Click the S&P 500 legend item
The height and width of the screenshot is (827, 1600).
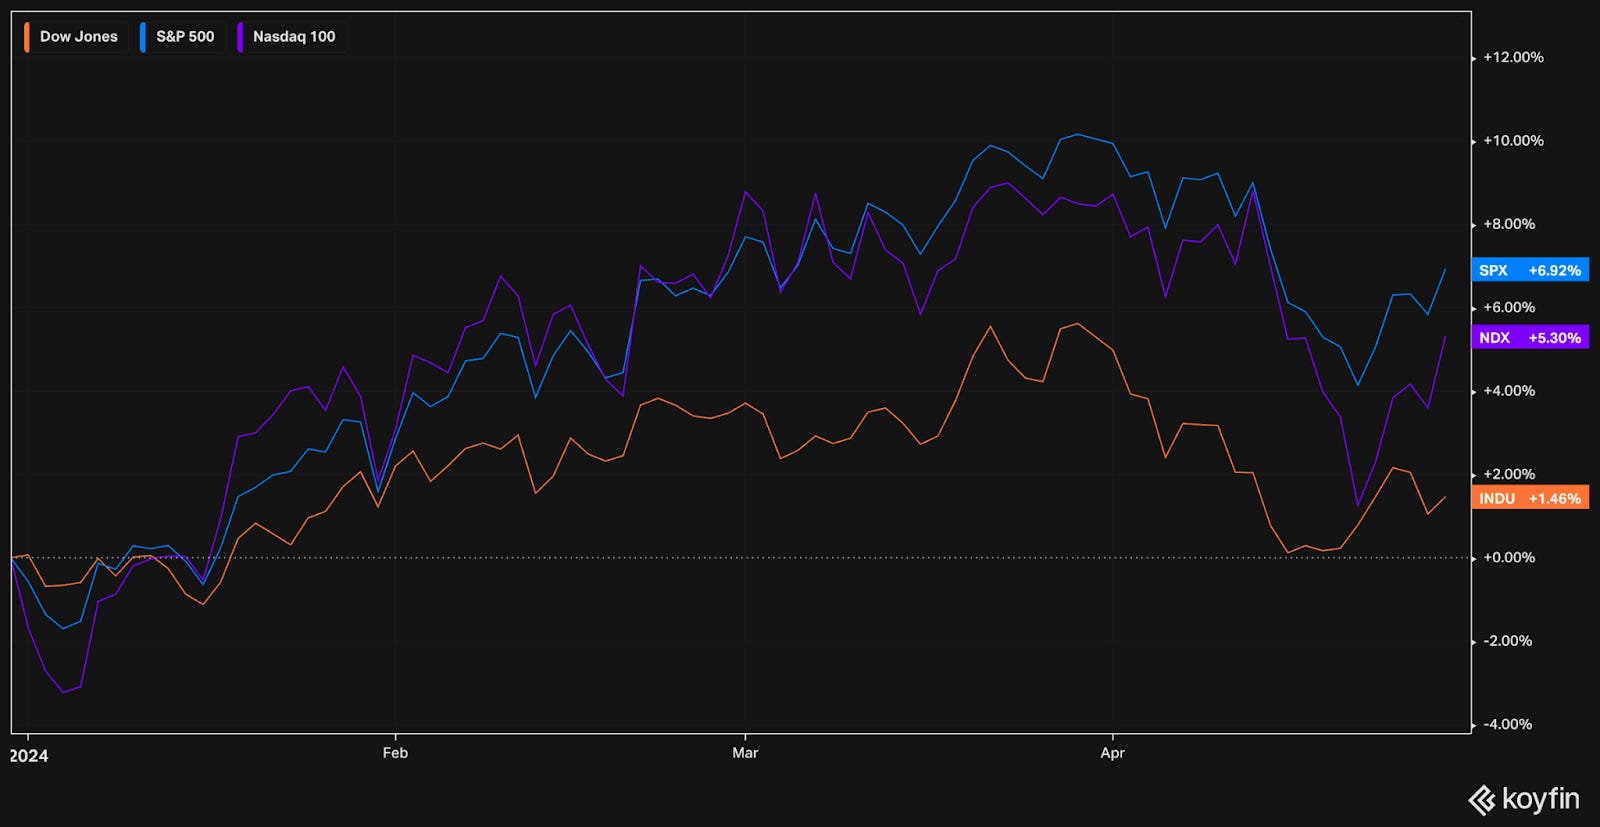pyautogui.click(x=183, y=37)
